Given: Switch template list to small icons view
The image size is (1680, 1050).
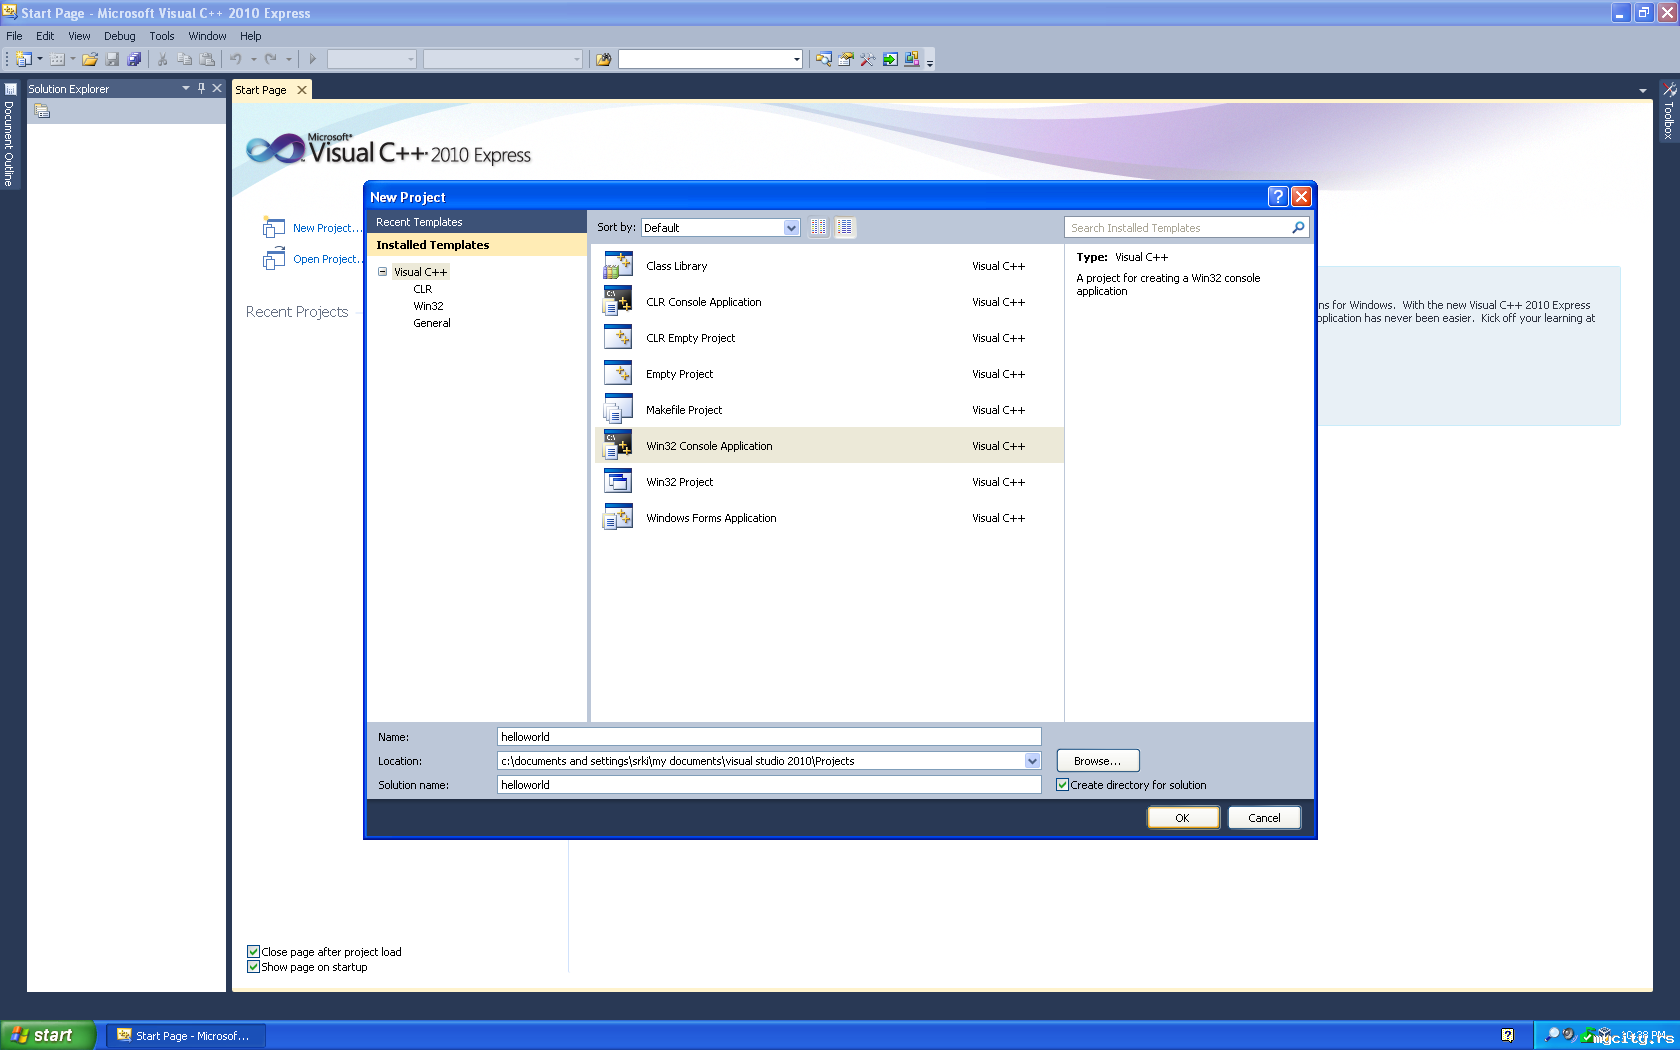Looking at the screenshot, I should click(819, 227).
